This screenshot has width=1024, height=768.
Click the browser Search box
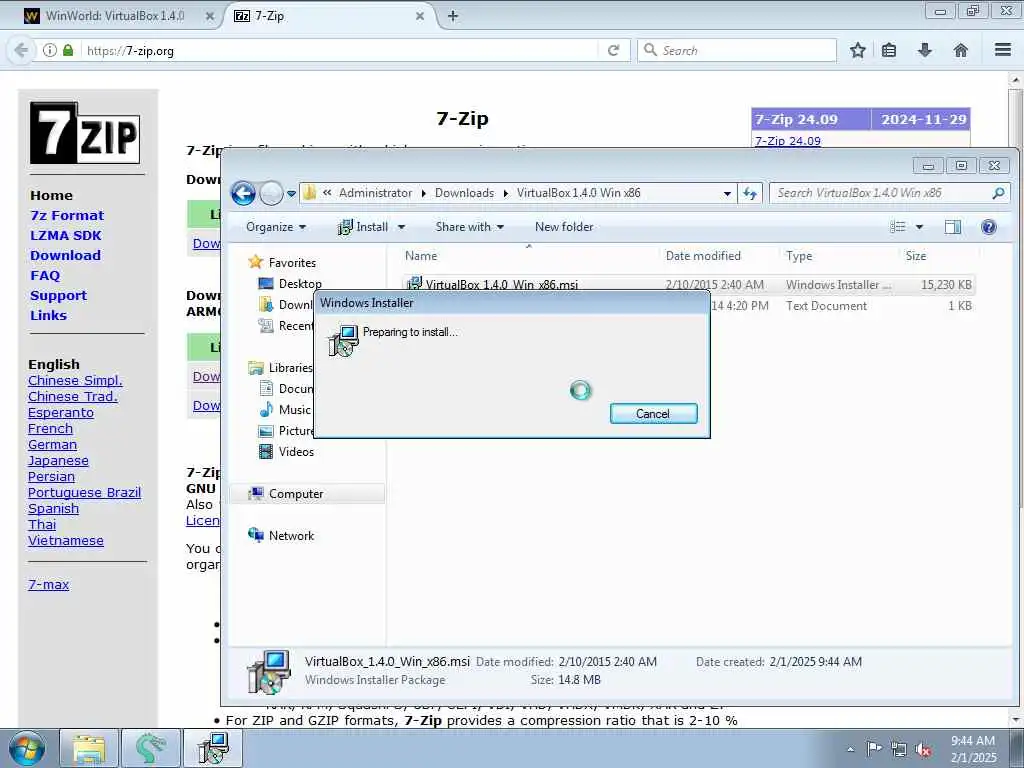point(737,50)
